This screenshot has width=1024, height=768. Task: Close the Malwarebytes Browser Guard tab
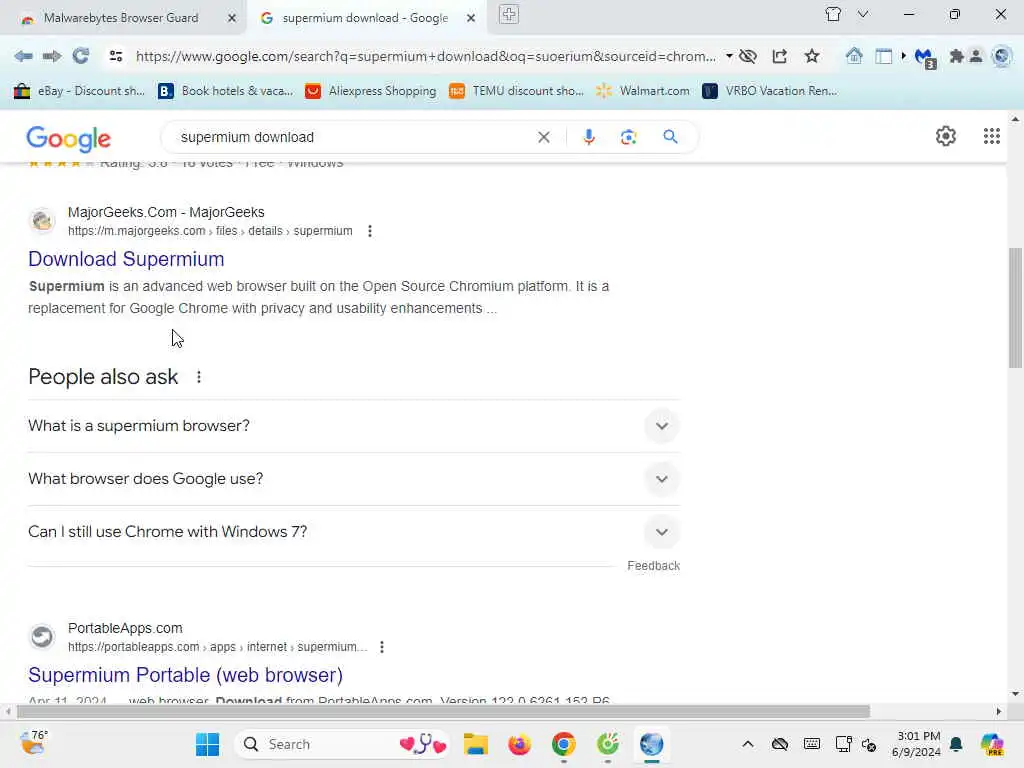[x=232, y=18]
